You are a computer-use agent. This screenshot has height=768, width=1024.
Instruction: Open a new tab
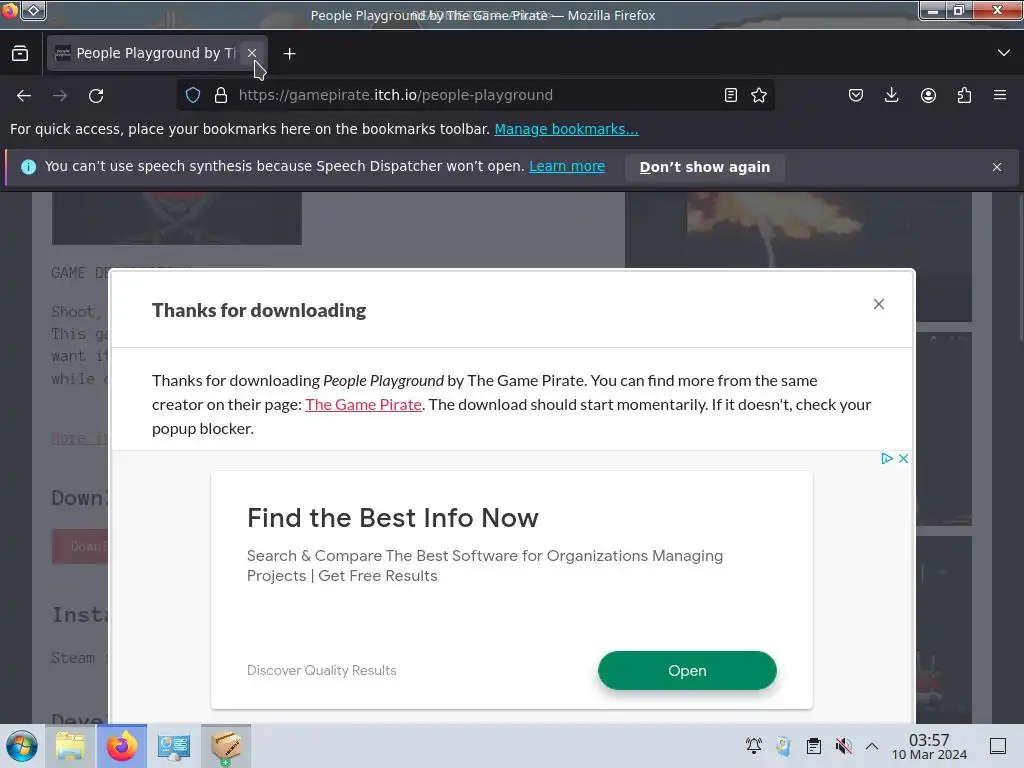(x=289, y=54)
